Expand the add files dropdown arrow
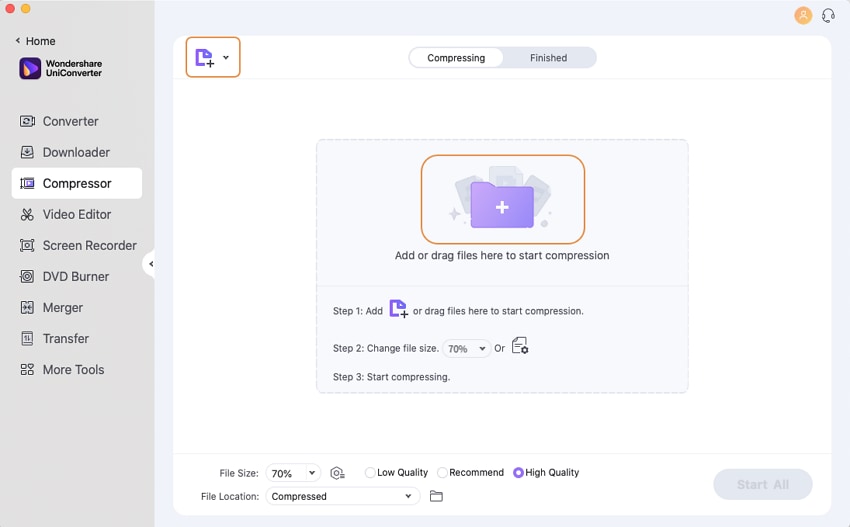 coord(226,58)
